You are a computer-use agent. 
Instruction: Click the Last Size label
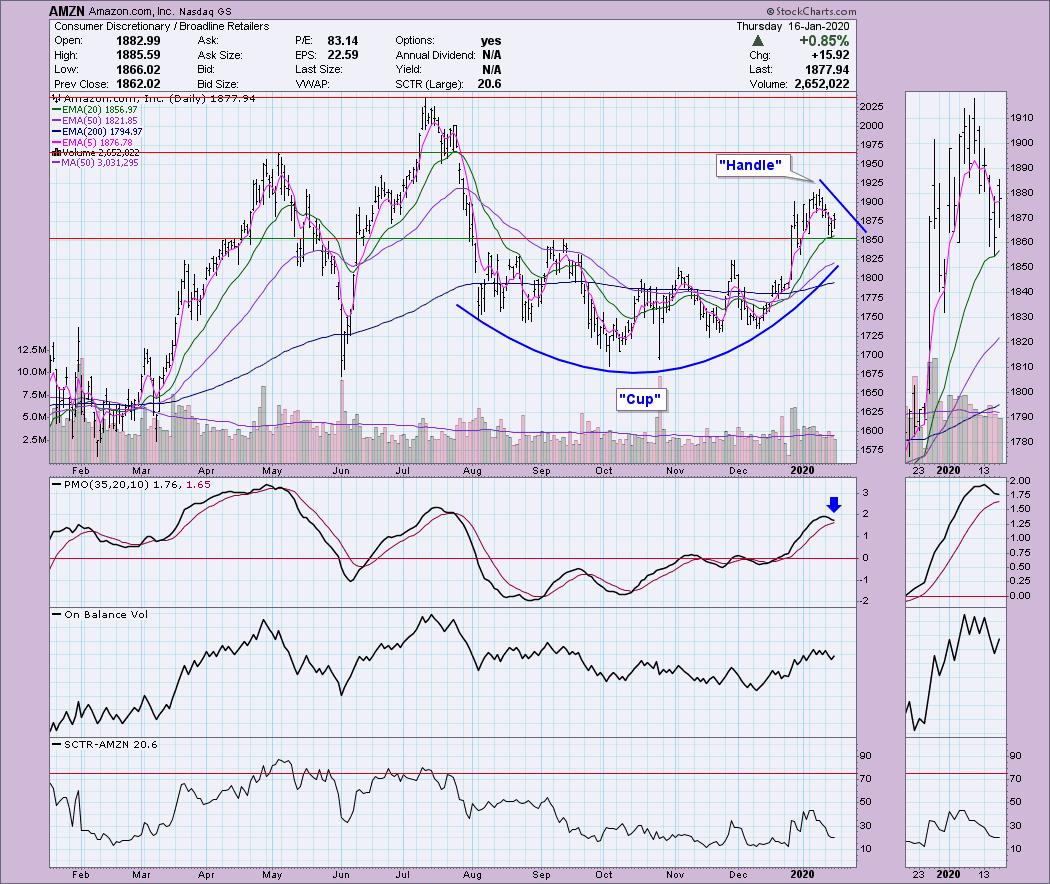click(x=319, y=70)
